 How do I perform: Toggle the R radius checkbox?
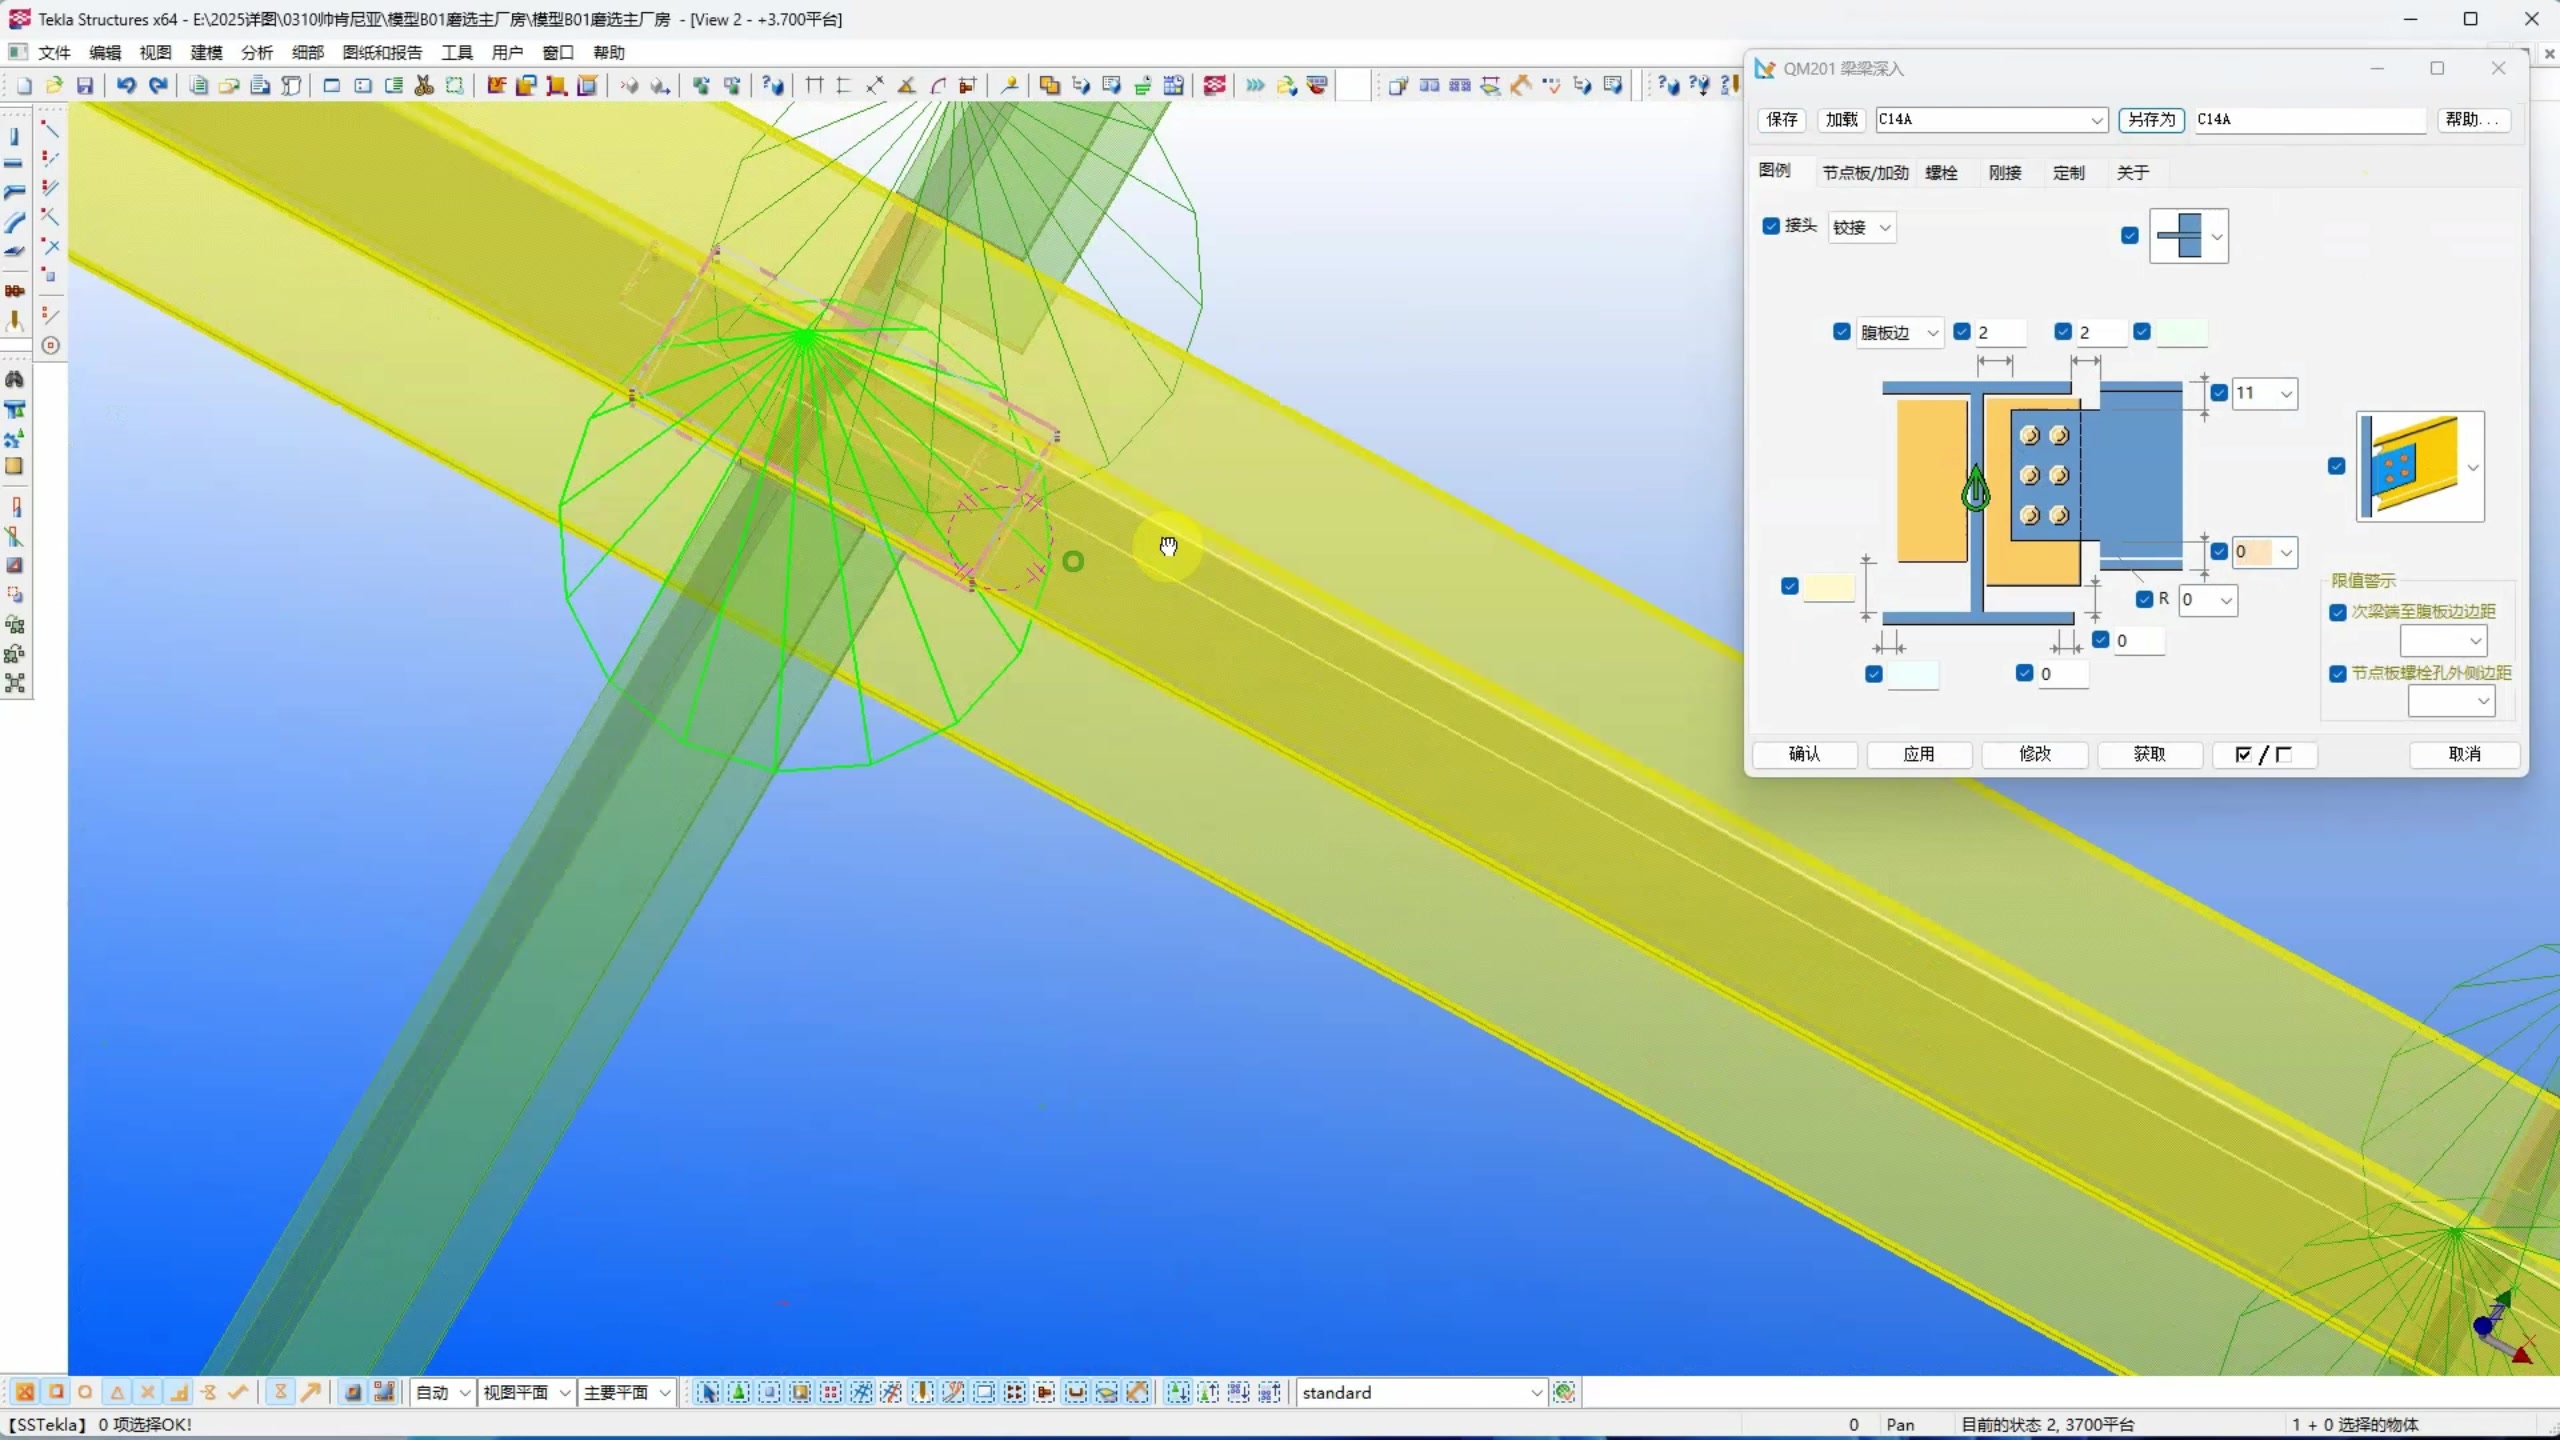coord(2144,599)
